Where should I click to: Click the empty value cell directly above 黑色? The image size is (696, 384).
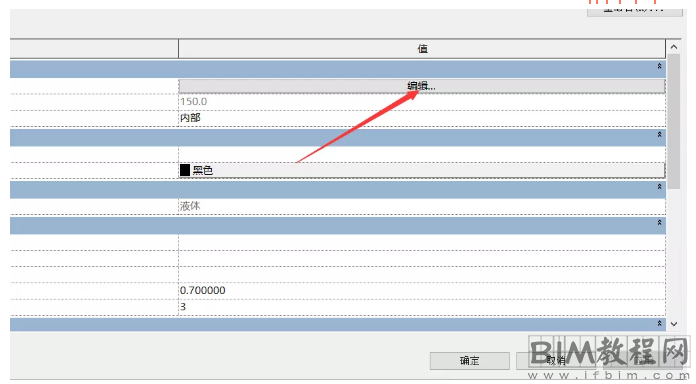point(422,154)
